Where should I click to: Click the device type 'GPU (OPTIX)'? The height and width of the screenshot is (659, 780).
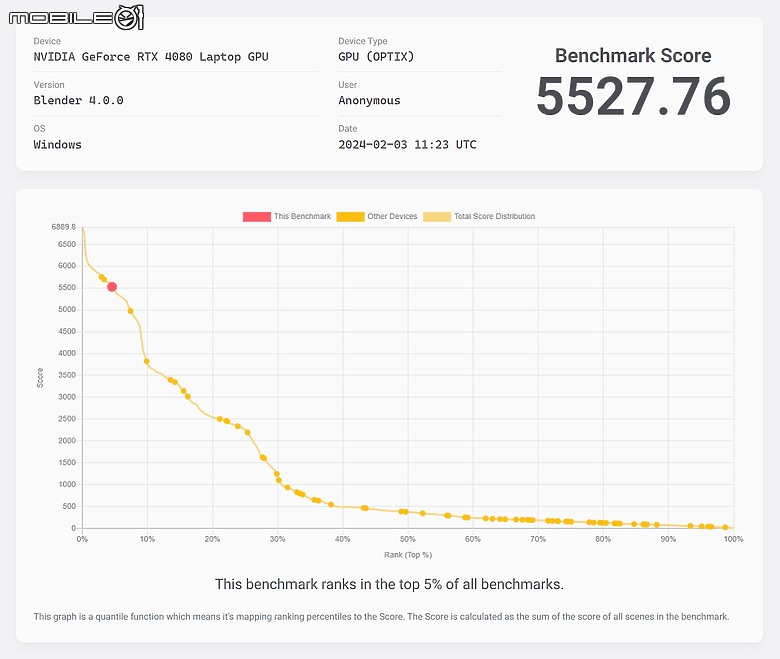coord(376,57)
